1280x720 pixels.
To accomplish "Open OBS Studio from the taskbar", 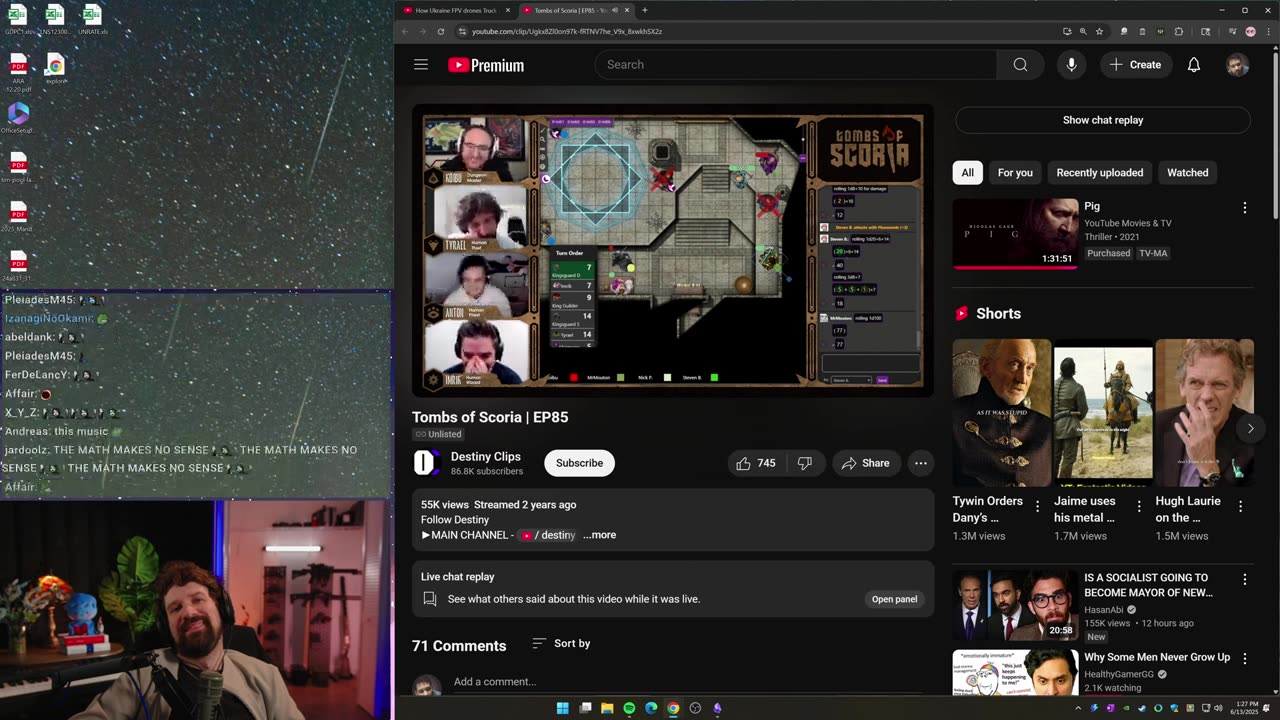I will tap(695, 708).
